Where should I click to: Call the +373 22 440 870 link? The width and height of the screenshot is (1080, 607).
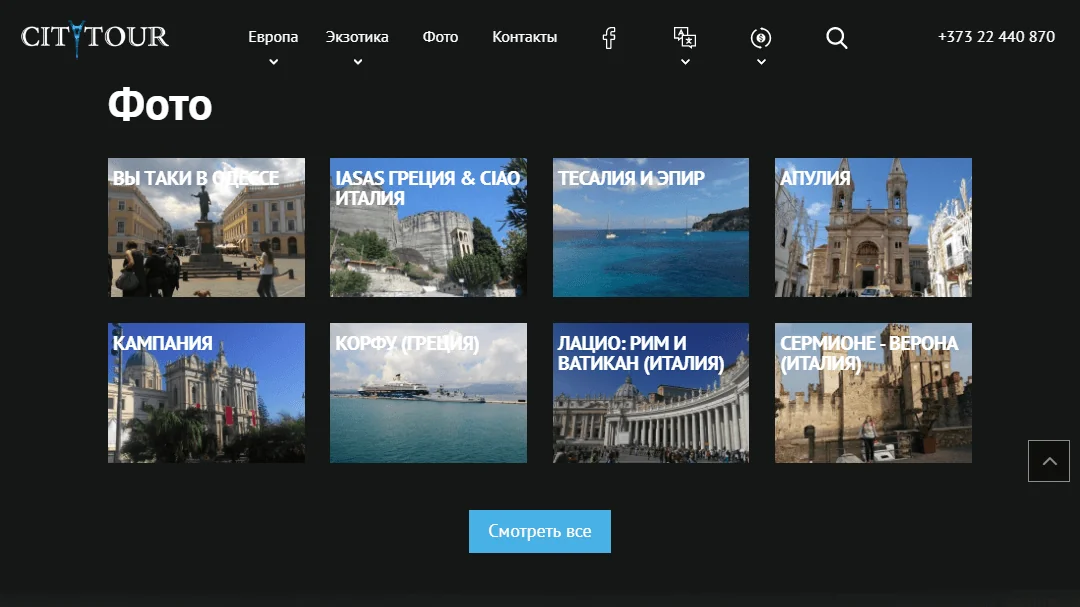point(996,37)
